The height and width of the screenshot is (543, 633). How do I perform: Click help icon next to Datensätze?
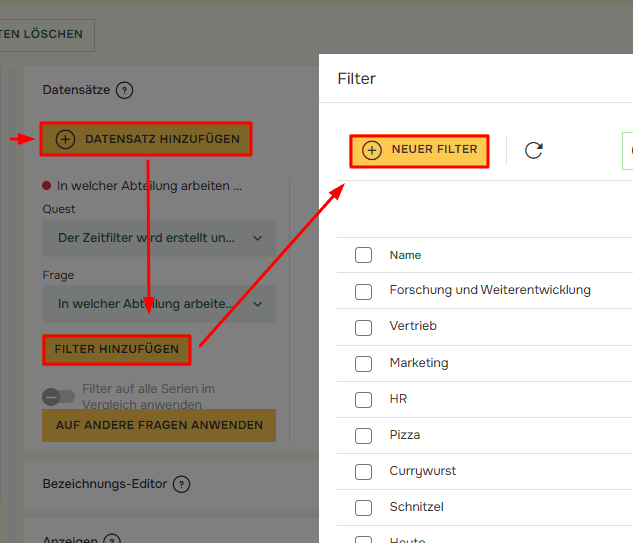click(124, 90)
